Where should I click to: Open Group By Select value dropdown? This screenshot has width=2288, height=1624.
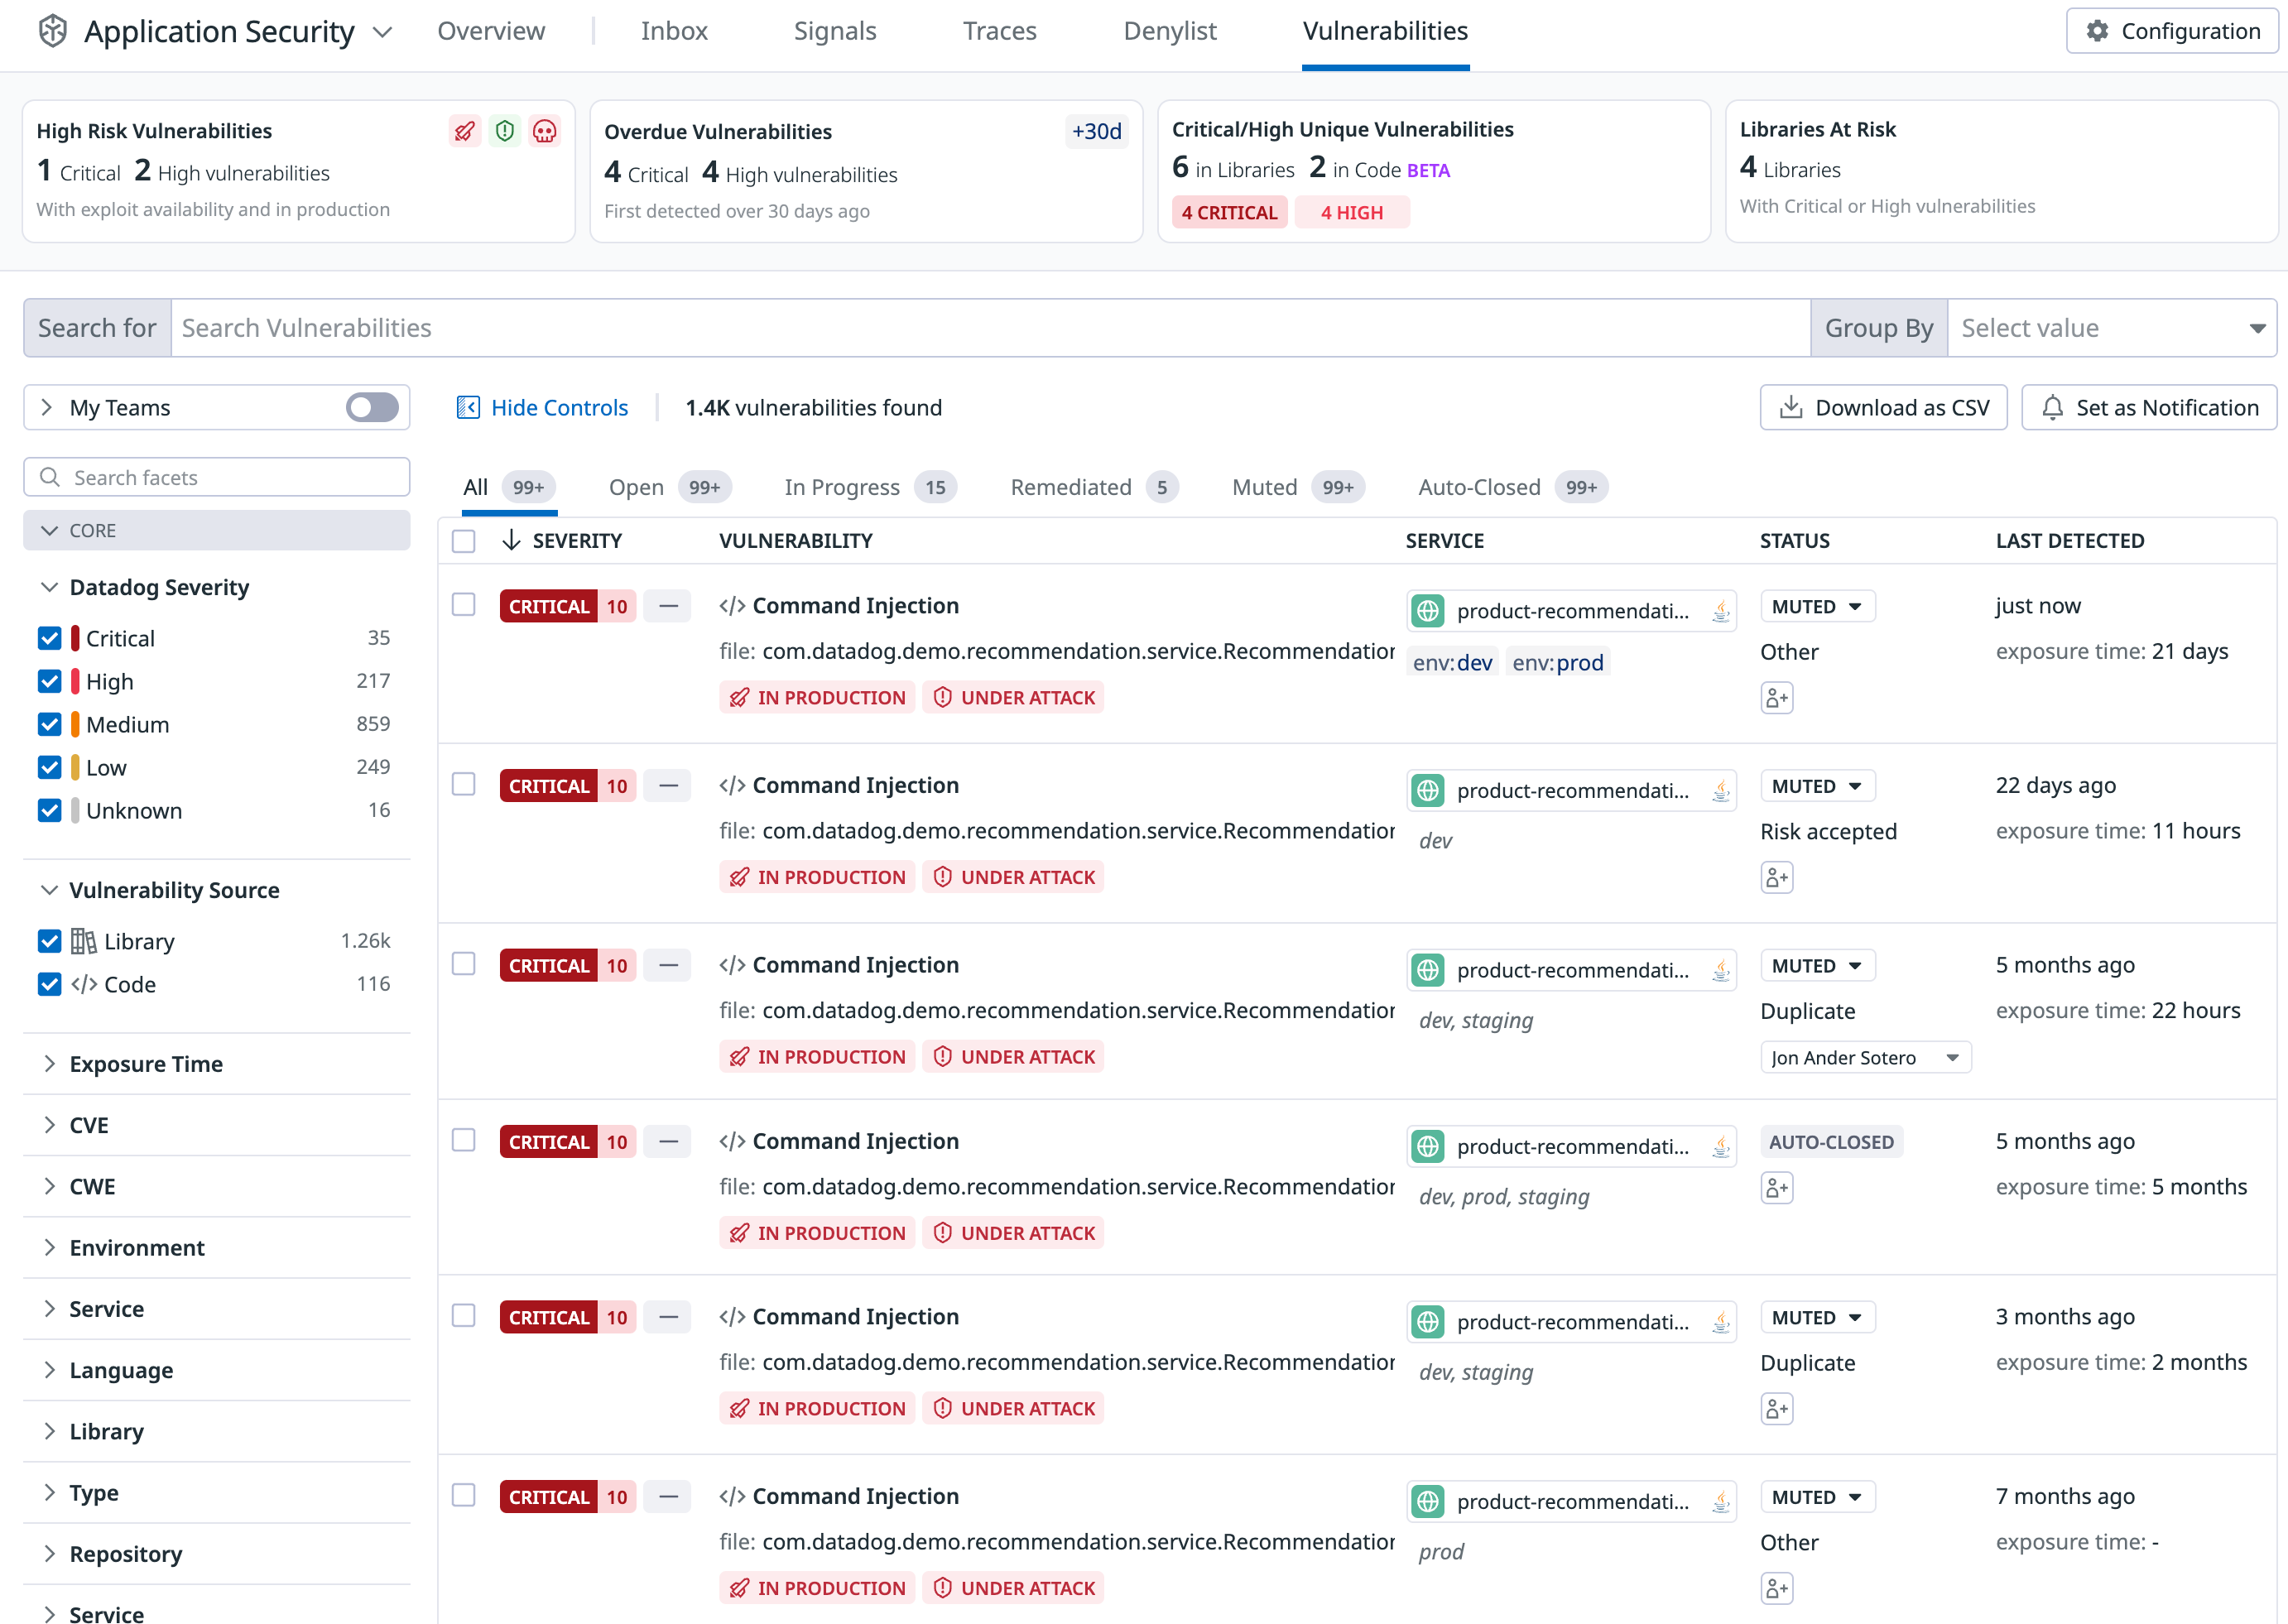coord(2111,328)
